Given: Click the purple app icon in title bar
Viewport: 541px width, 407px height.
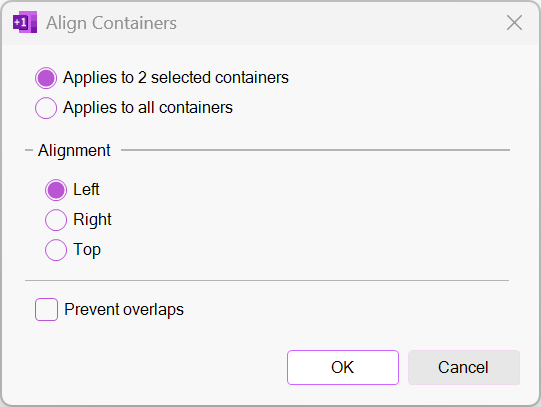Looking at the screenshot, I should pos(25,22).
